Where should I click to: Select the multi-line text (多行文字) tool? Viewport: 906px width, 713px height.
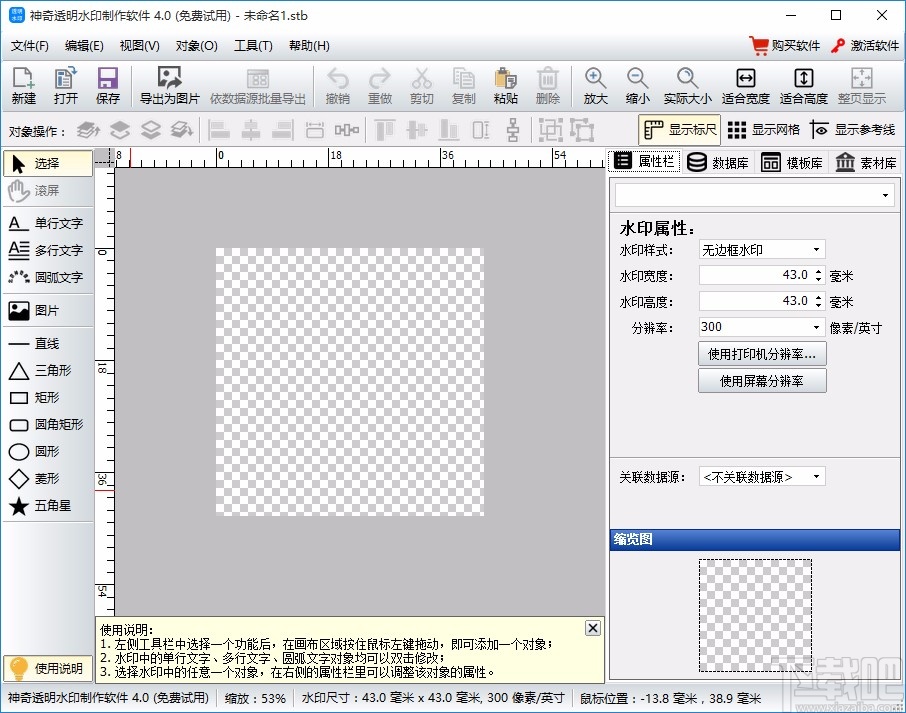coord(47,250)
